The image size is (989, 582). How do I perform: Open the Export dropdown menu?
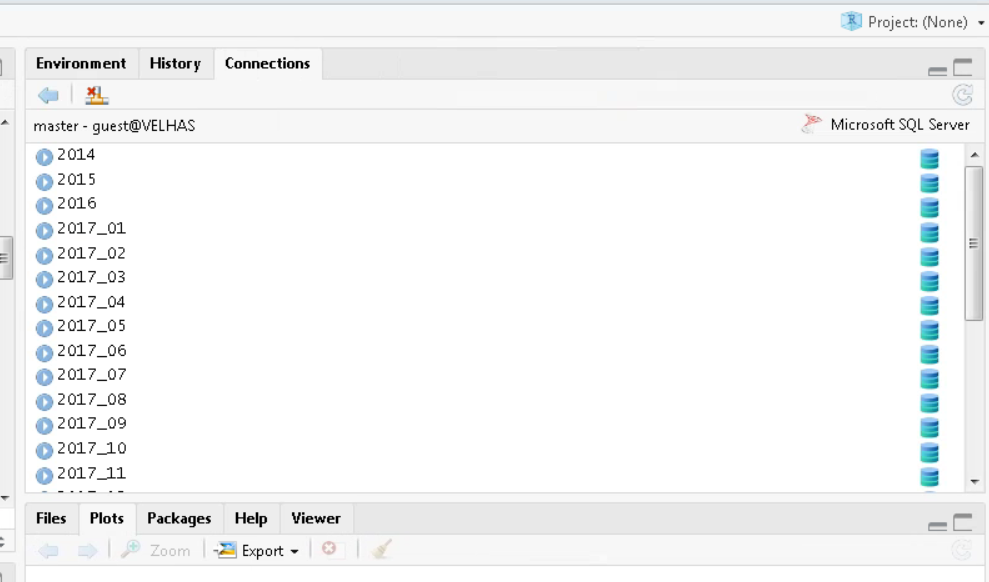258,550
